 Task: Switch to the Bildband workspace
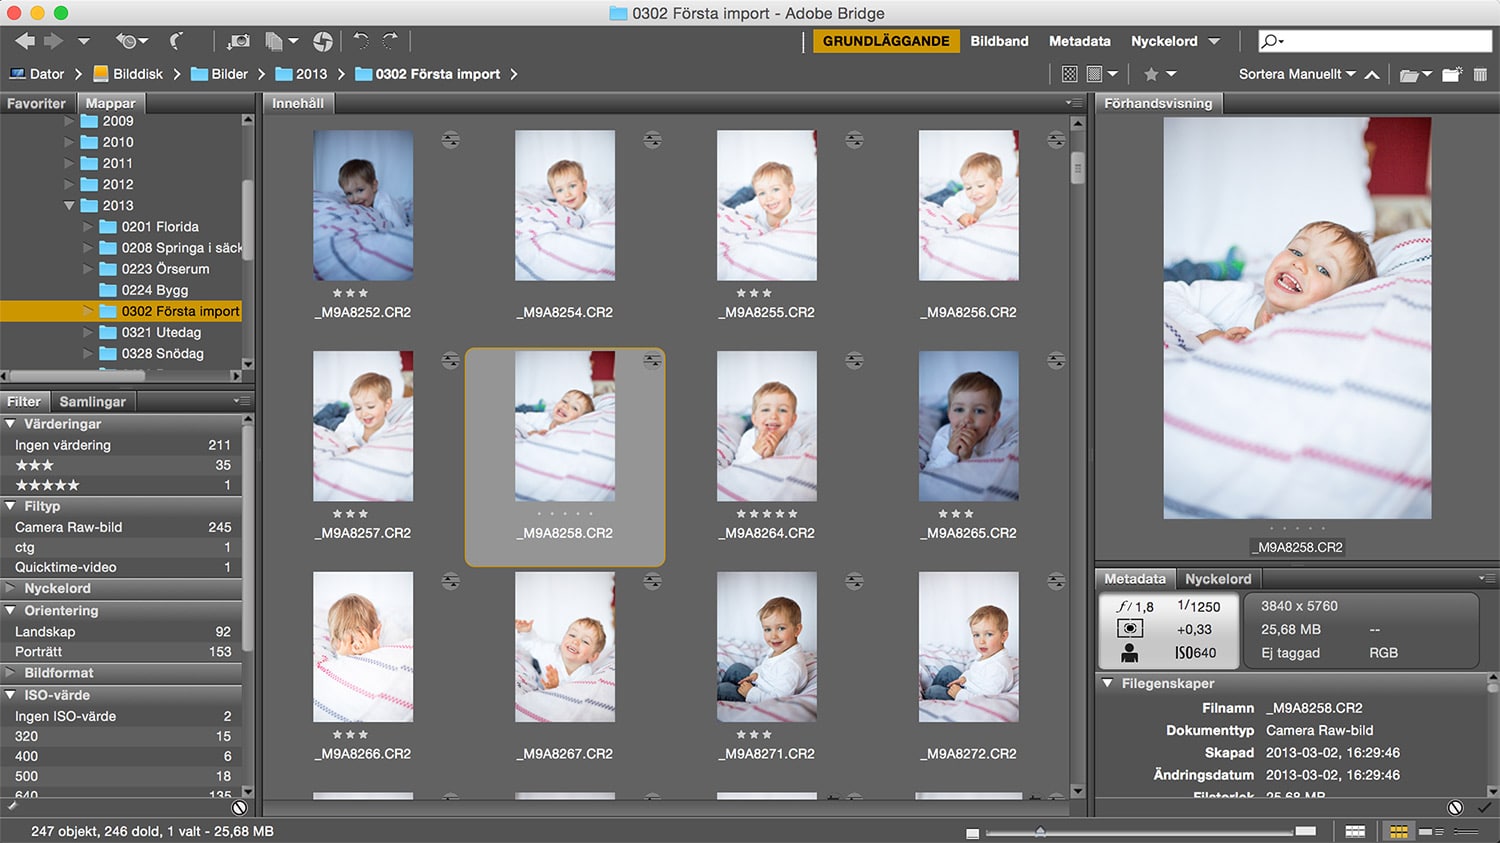999,41
